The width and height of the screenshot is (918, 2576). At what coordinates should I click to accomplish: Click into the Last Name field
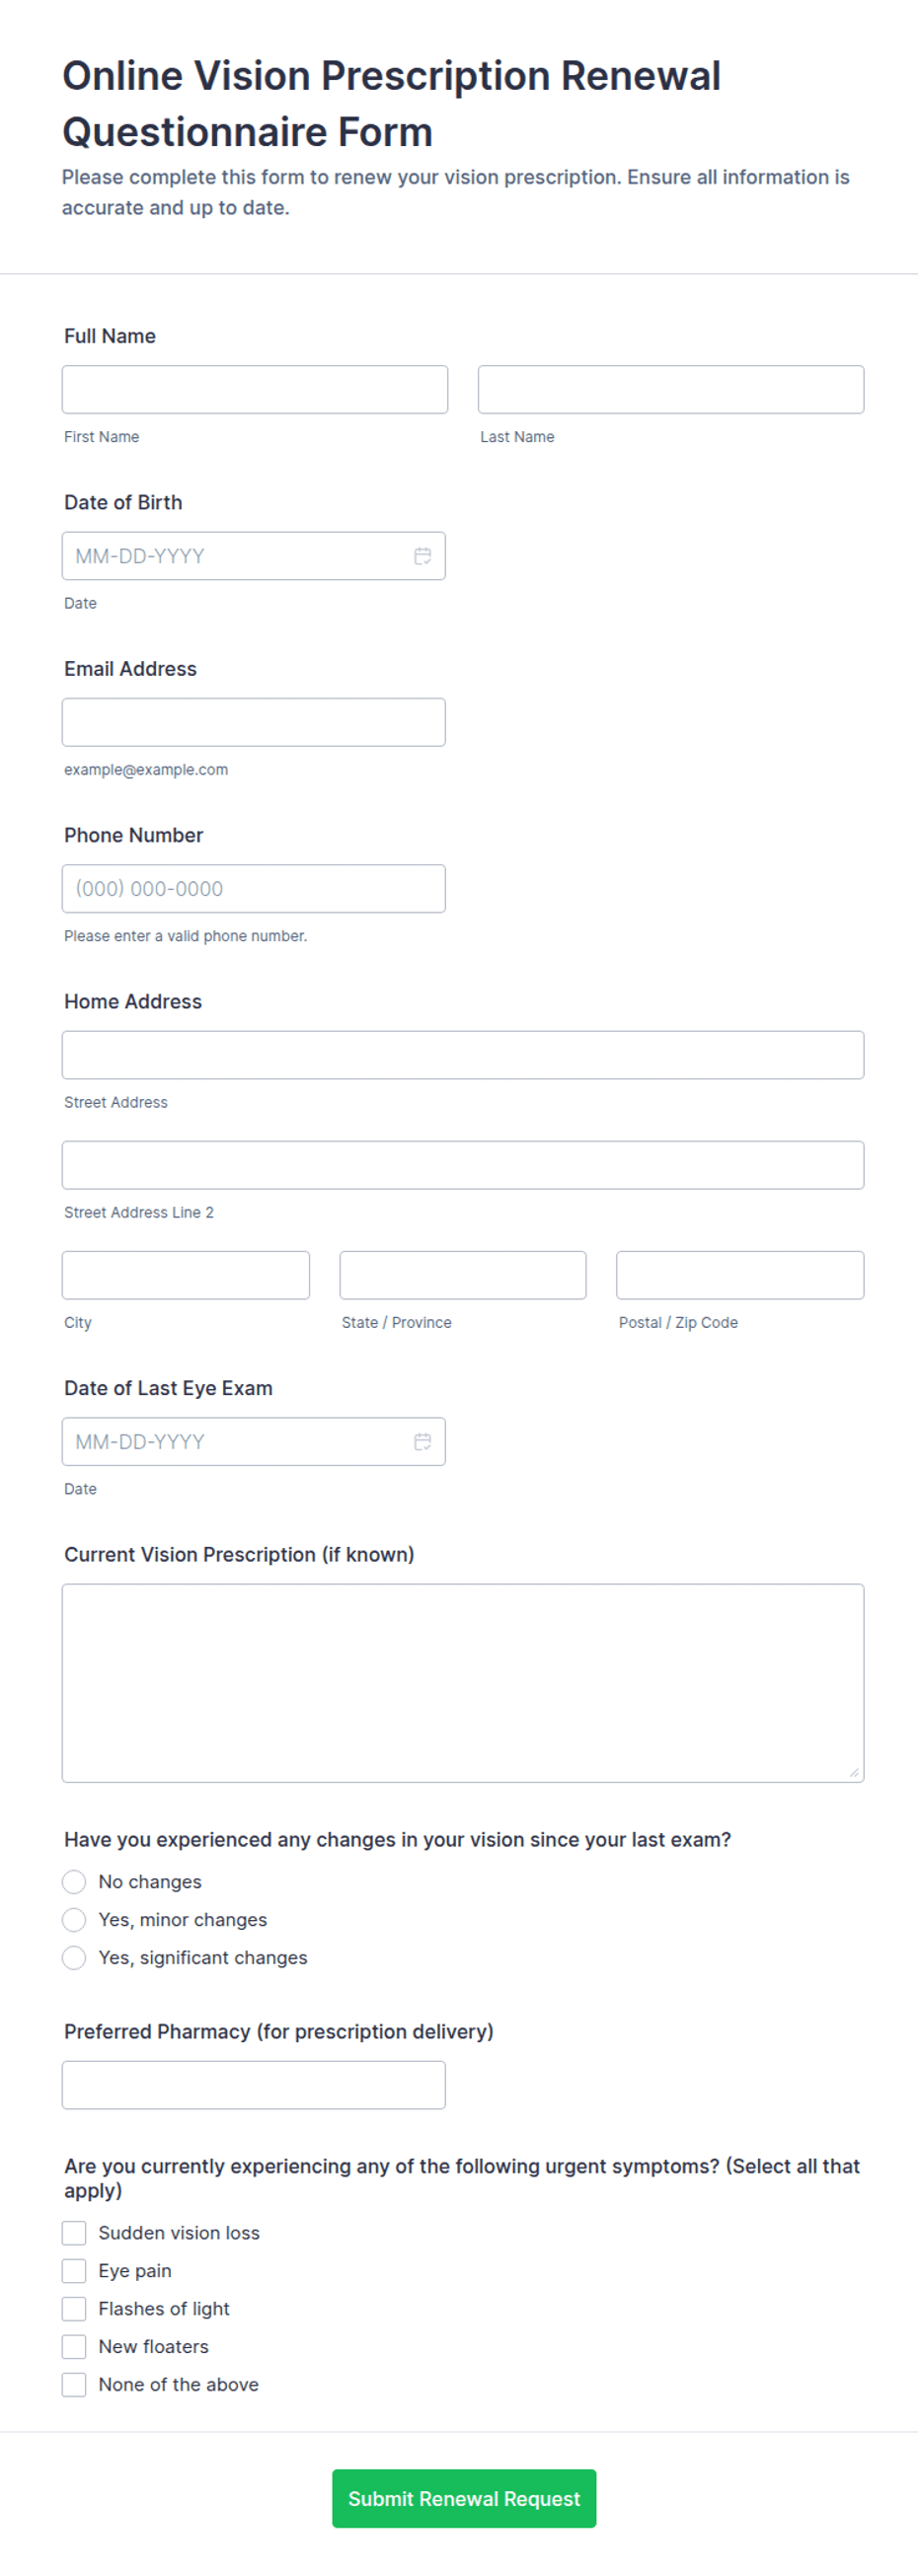pyautogui.click(x=671, y=390)
